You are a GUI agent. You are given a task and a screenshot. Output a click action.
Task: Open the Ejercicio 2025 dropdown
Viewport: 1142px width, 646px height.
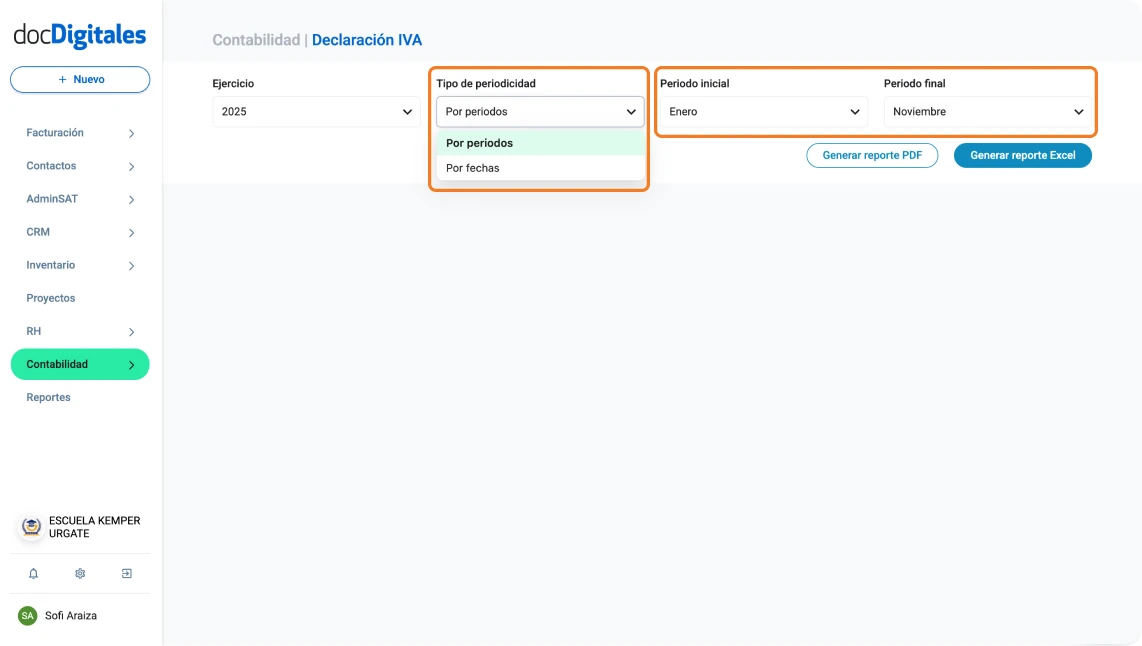pos(316,112)
